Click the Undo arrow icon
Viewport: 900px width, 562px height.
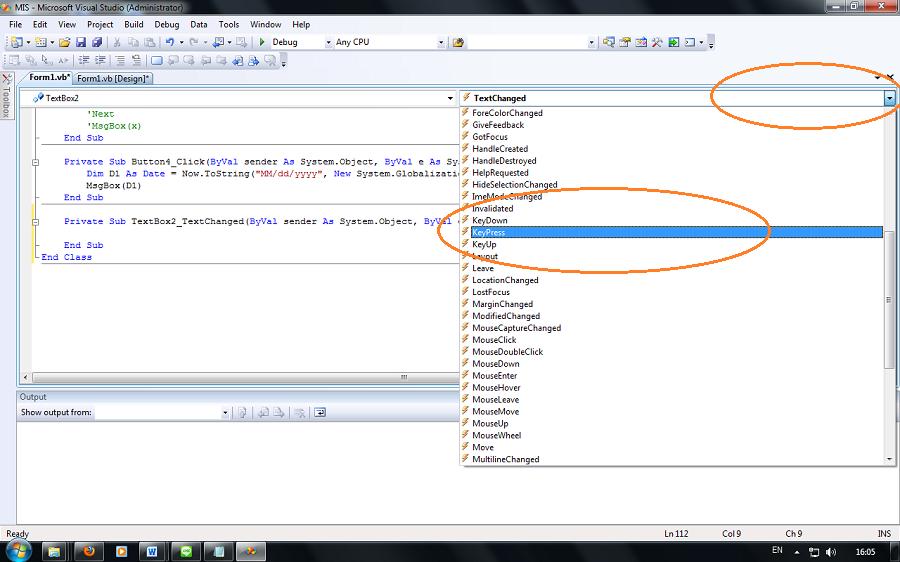(x=169, y=43)
